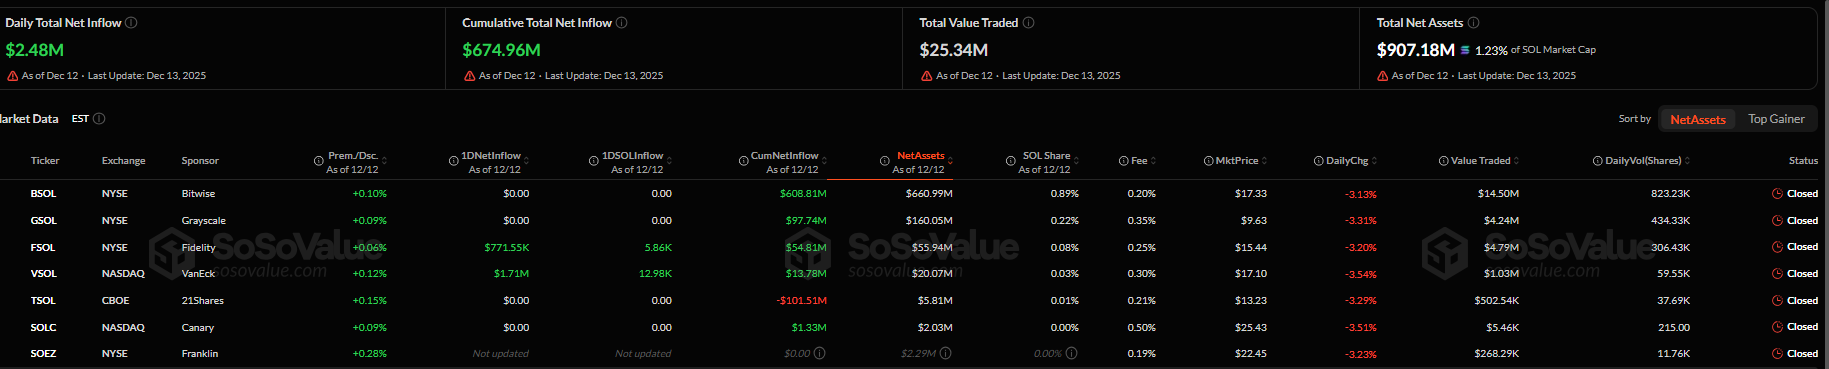
Task: Sort by the DailyVol(Shares) column arrows
Action: [x=1688, y=161]
